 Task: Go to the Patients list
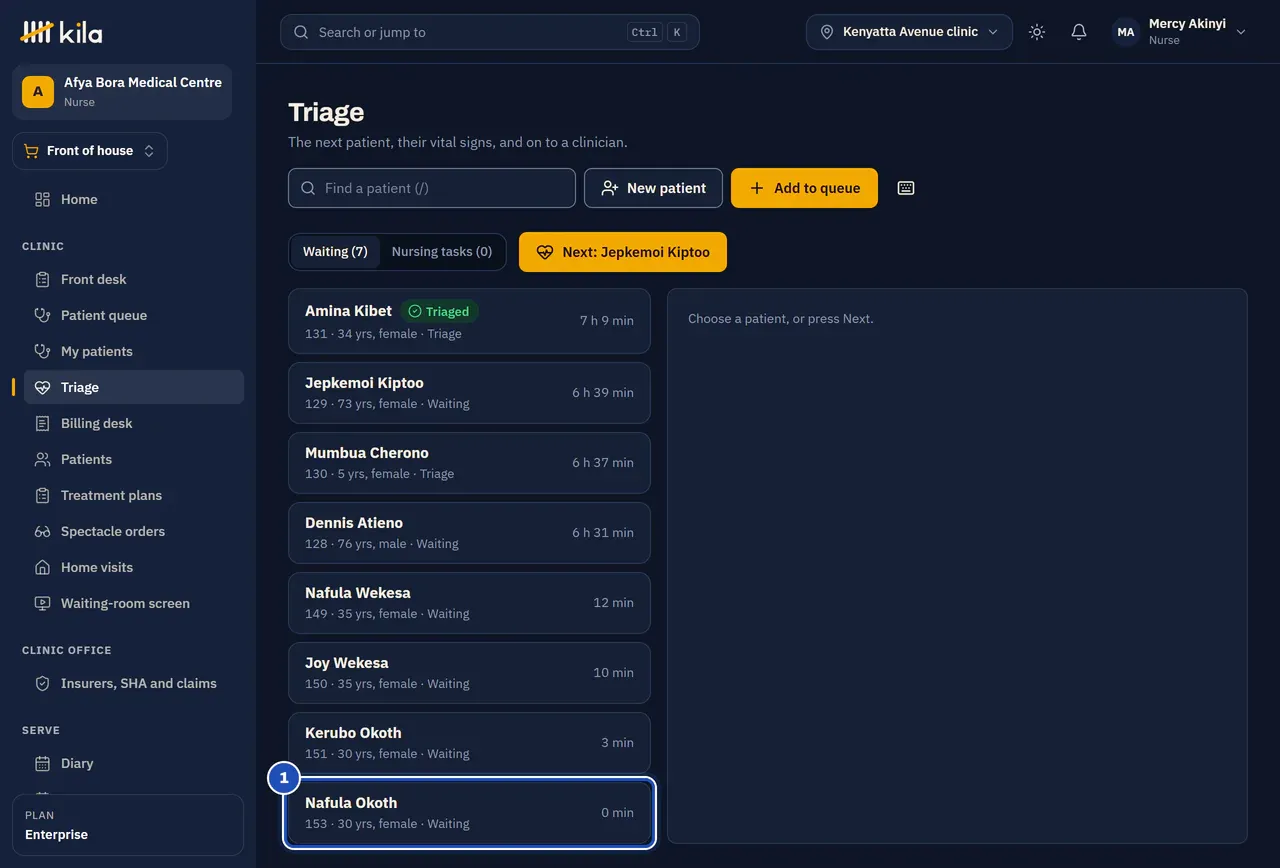coord(134,459)
